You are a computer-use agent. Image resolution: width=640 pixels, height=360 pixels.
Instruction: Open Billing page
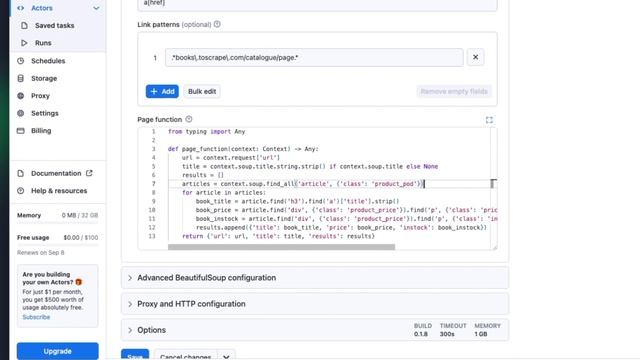tap(41, 131)
